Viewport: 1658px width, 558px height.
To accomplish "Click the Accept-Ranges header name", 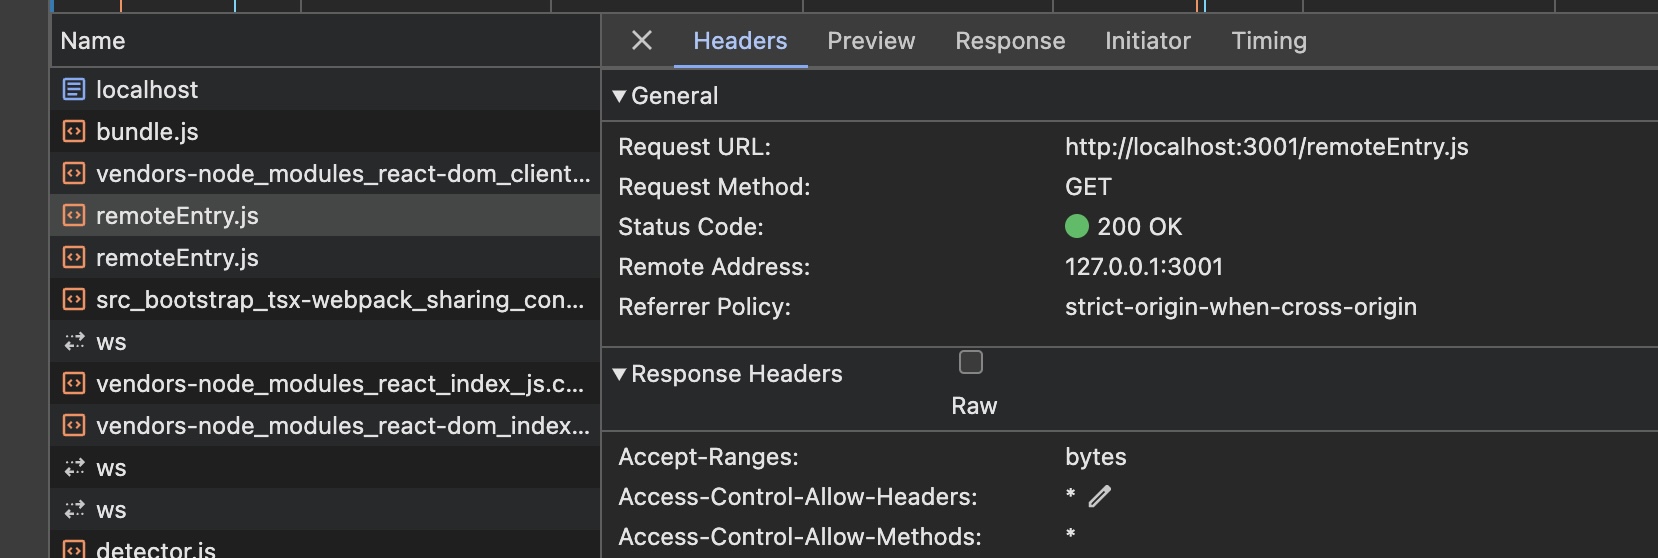I will [x=708, y=457].
